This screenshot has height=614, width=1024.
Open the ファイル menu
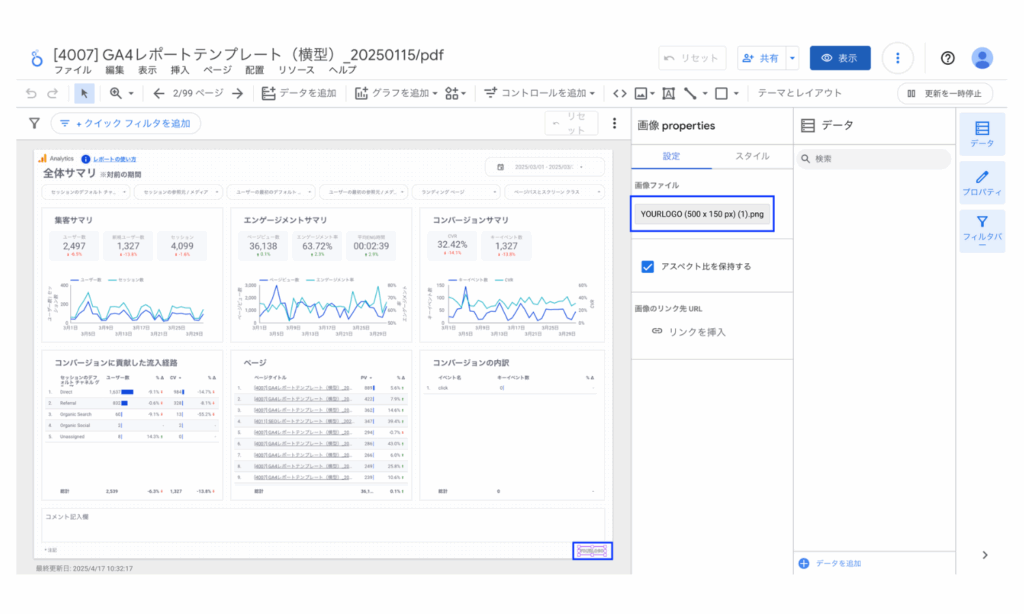pyautogui.click(x=72, y=70)
